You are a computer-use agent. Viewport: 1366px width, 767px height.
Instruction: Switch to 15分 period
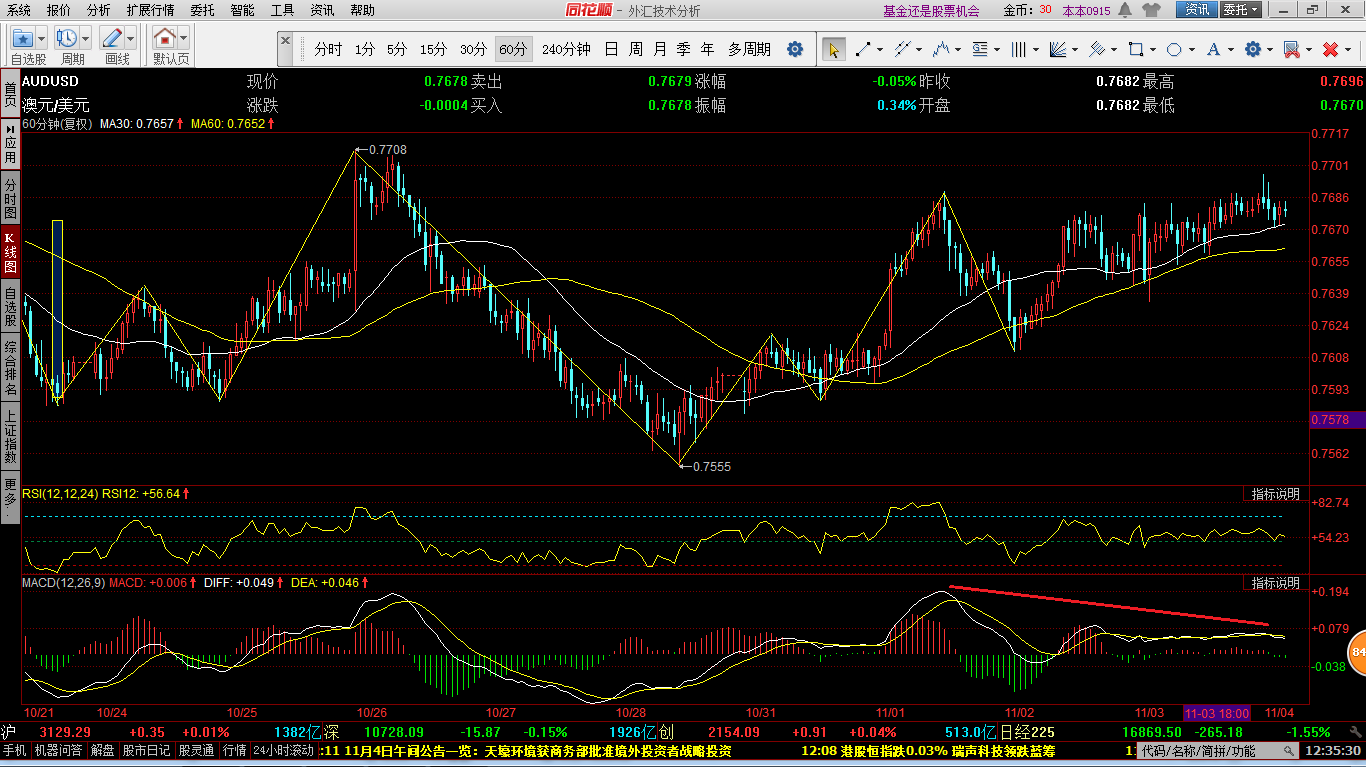433,49
